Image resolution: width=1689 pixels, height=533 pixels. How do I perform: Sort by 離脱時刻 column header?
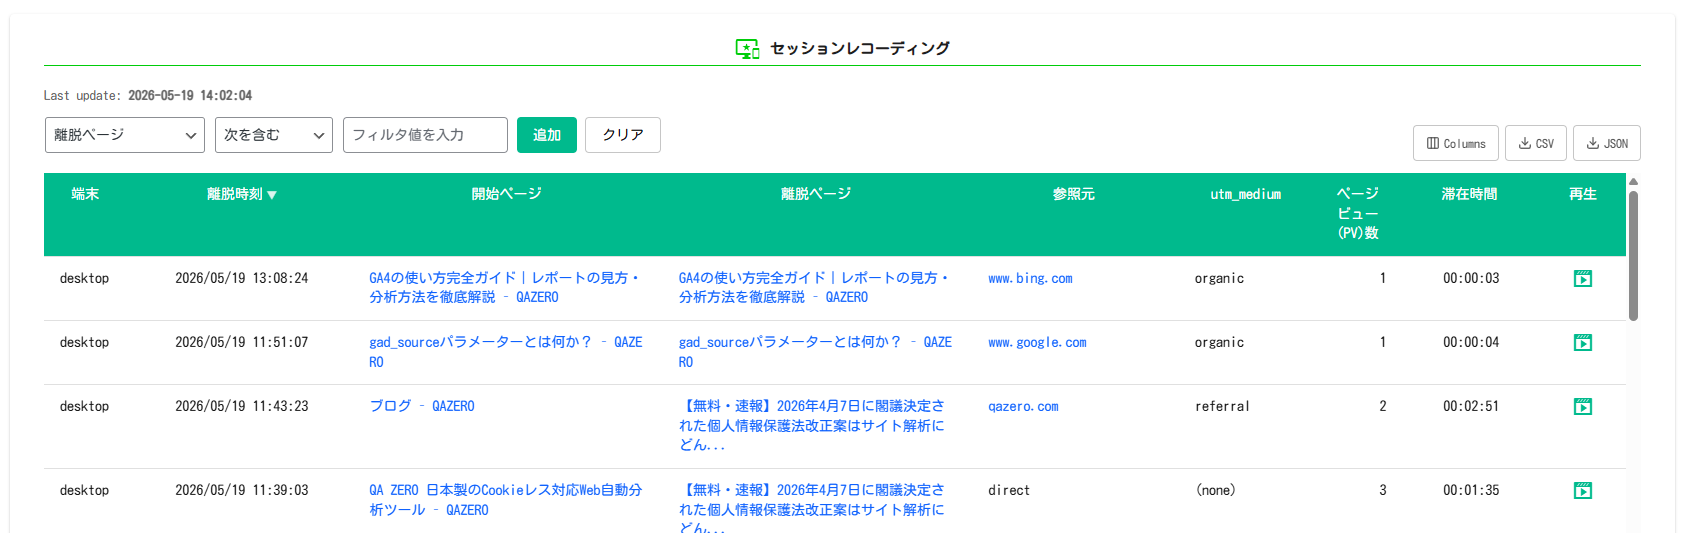click(x=241, y=194)
